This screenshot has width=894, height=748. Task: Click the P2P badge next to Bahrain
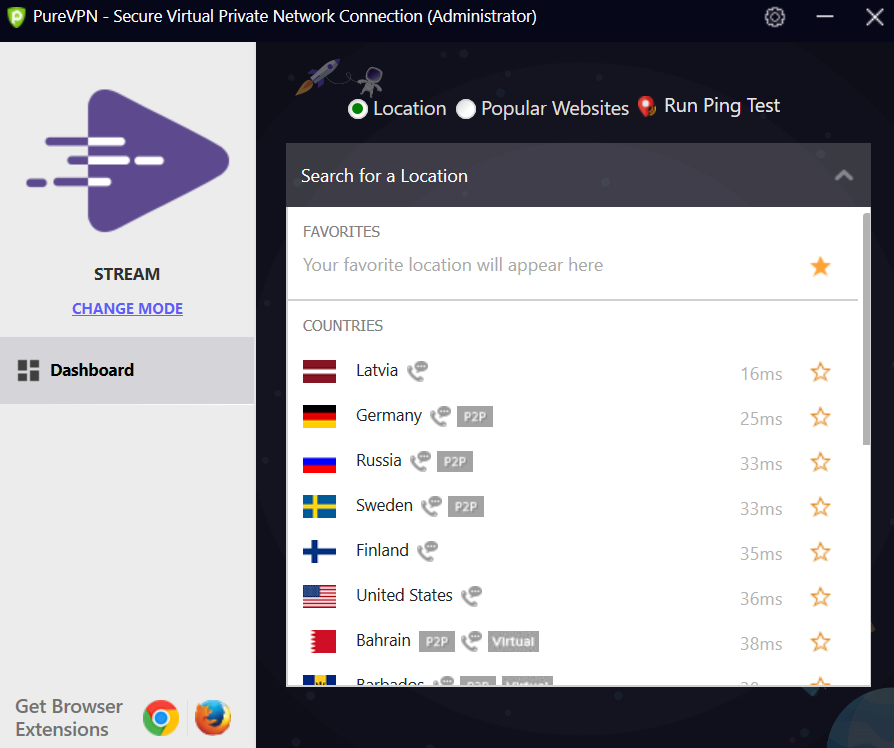[437, 642]
